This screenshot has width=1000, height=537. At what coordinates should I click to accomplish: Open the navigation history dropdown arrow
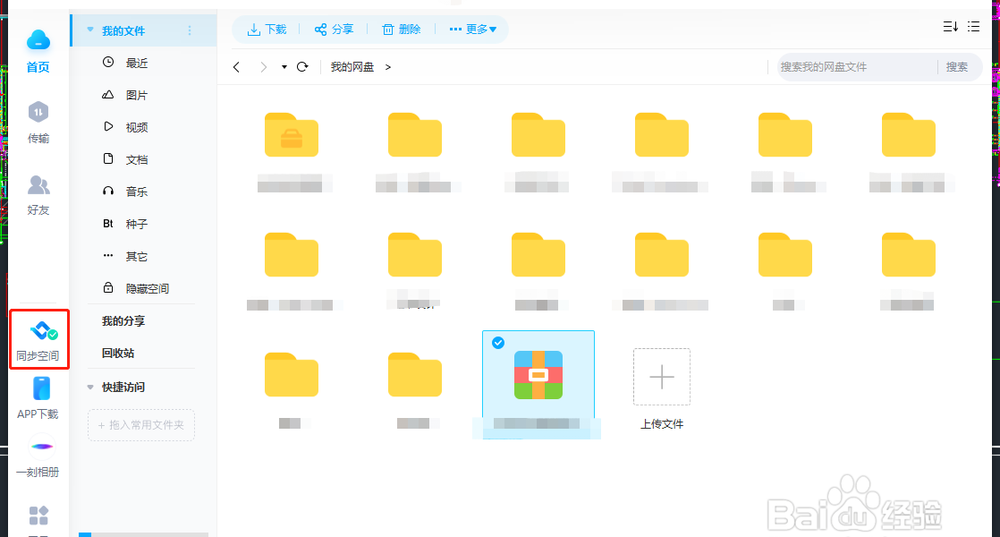point(284,67)
